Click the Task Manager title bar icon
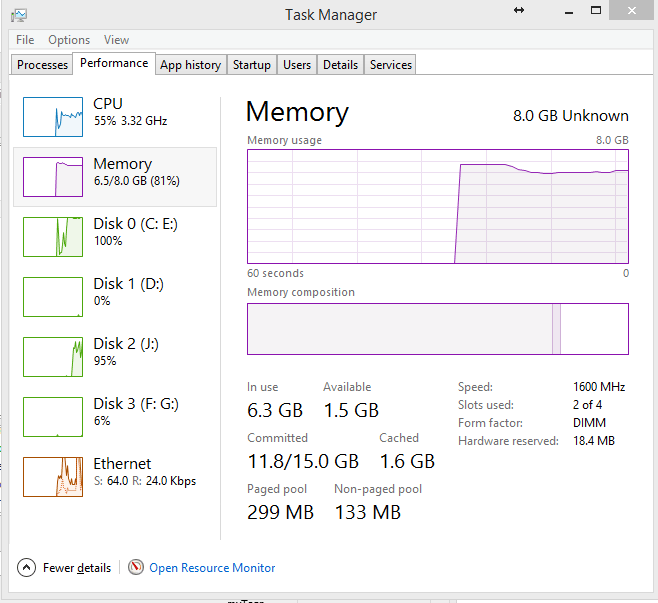This screenshot has height=603, width=658. (x=18, y=14)
